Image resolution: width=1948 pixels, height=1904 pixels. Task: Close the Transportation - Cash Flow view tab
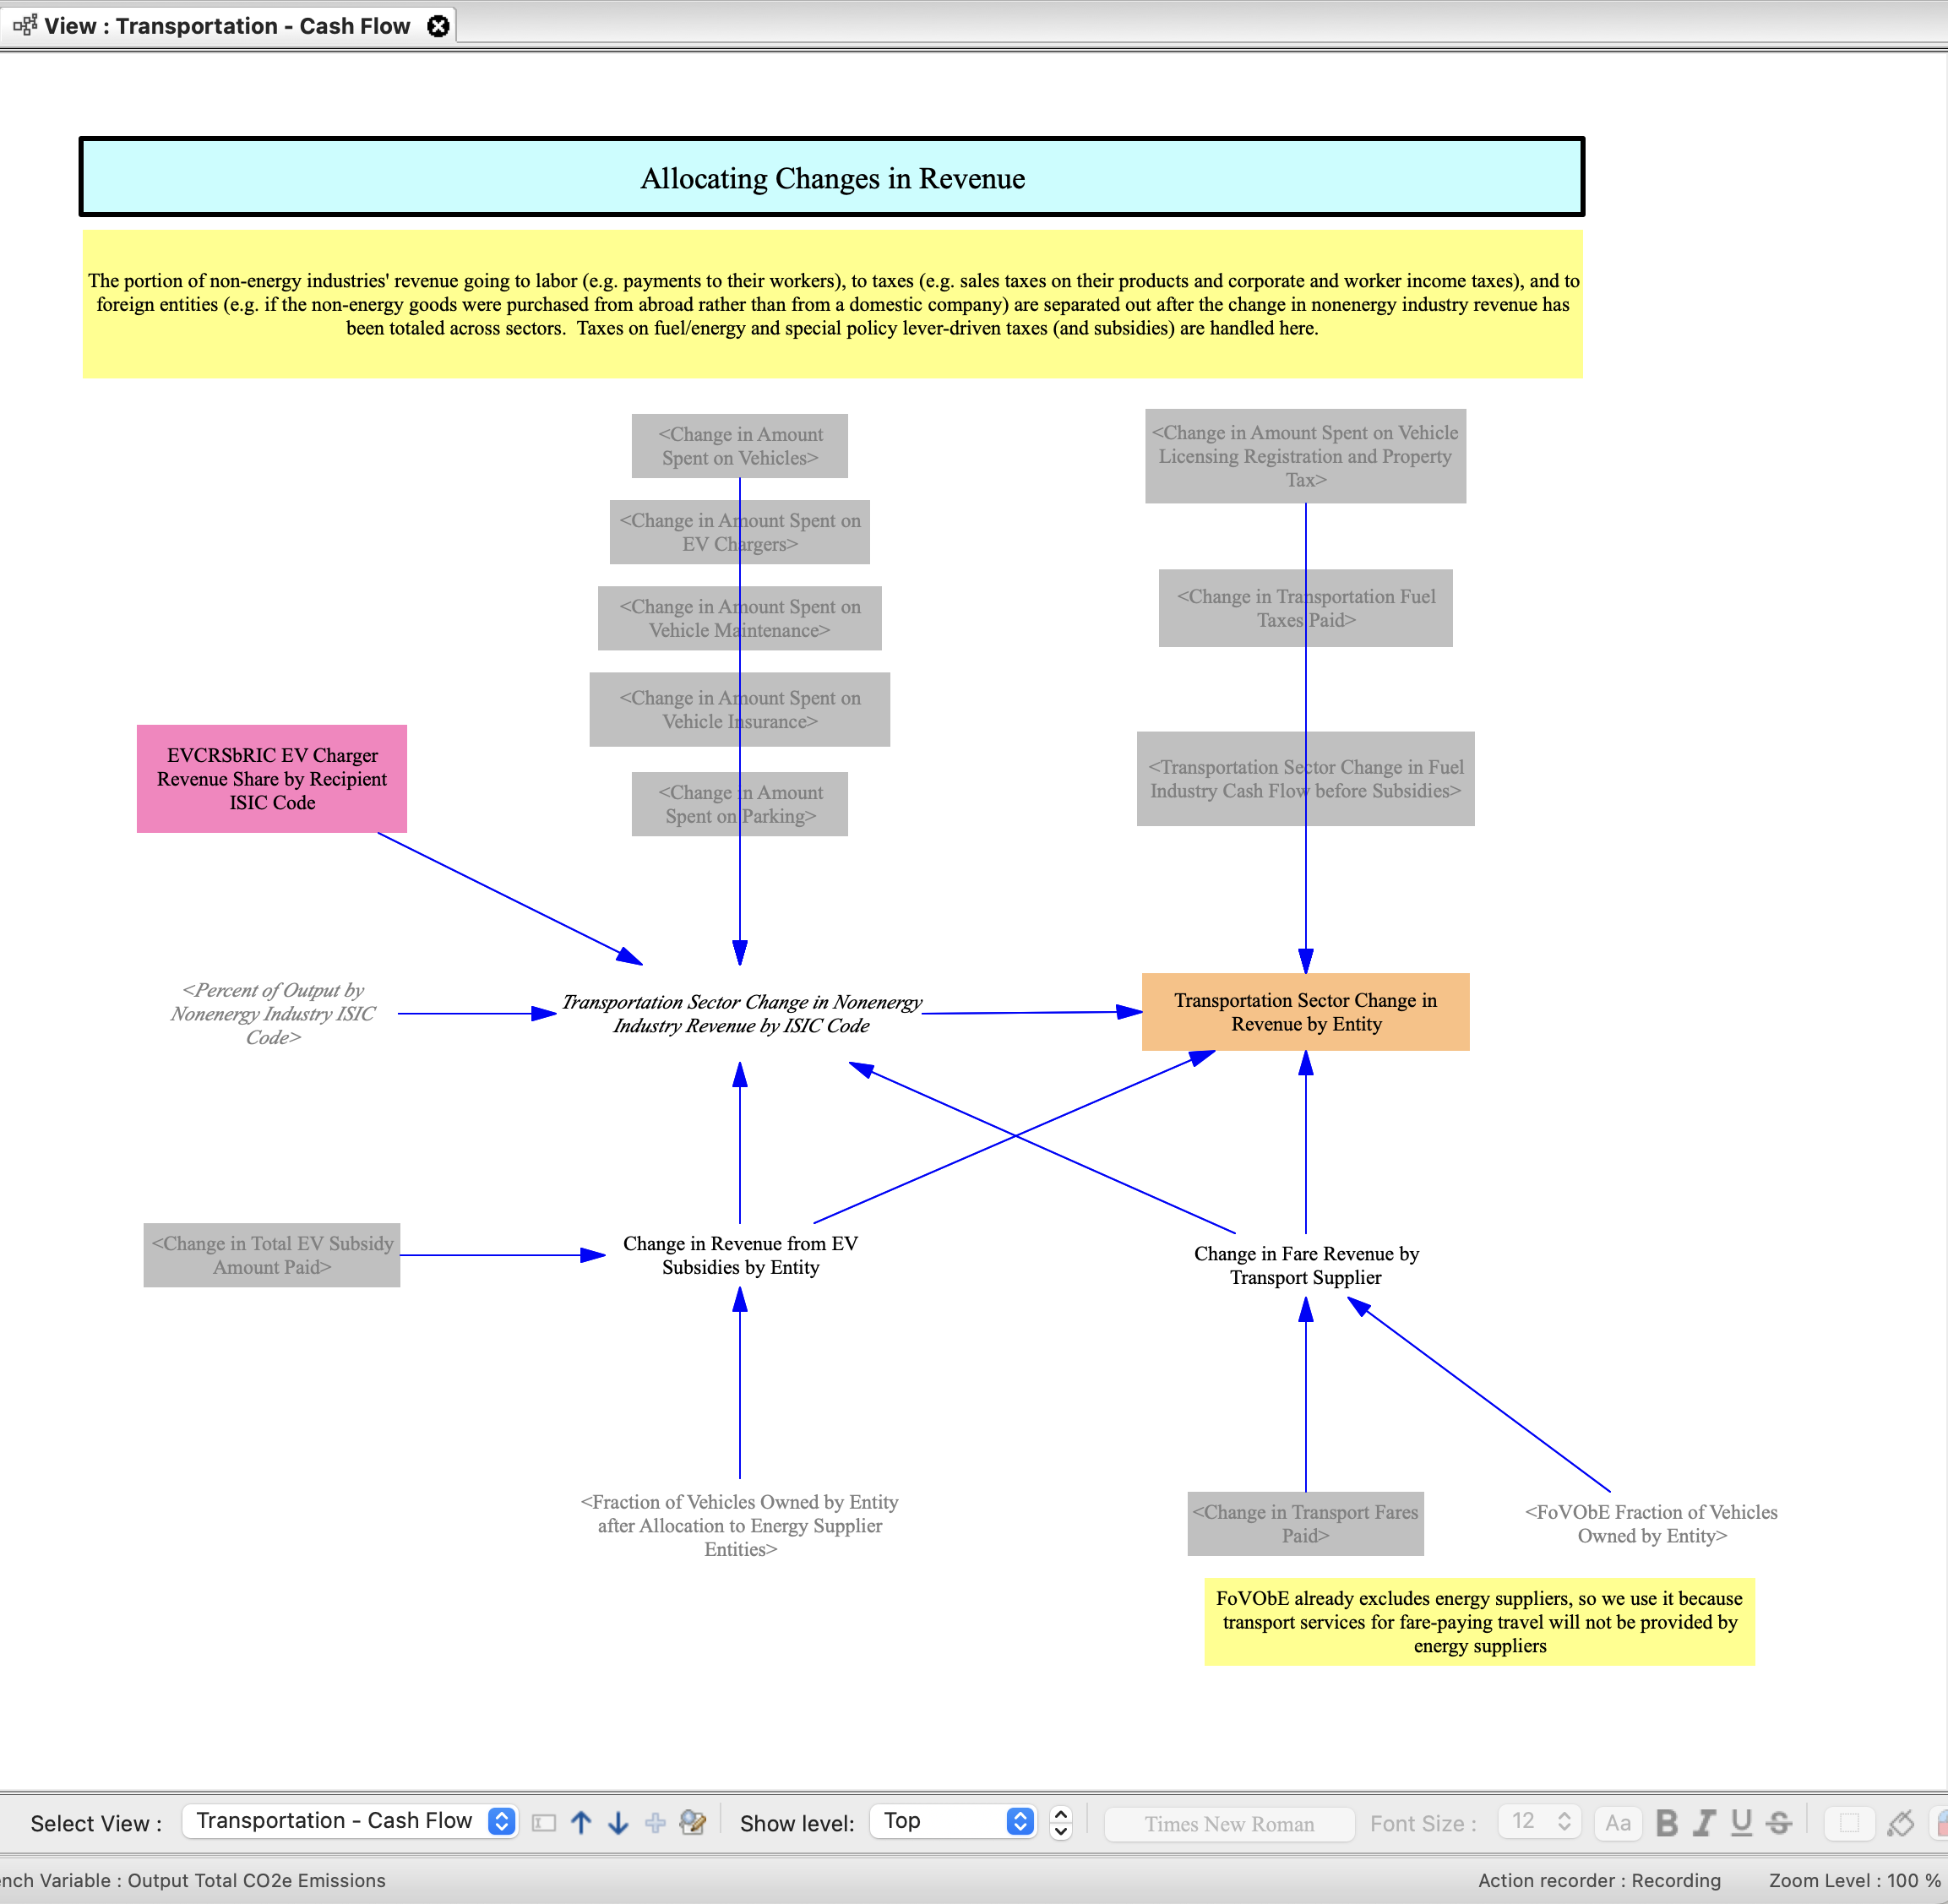coord(438,26)
